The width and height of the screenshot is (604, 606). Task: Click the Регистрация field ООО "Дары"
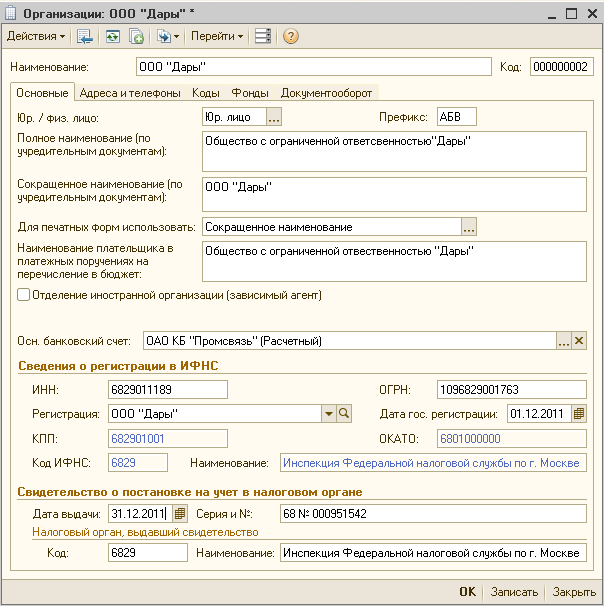(x=215, y=414)
